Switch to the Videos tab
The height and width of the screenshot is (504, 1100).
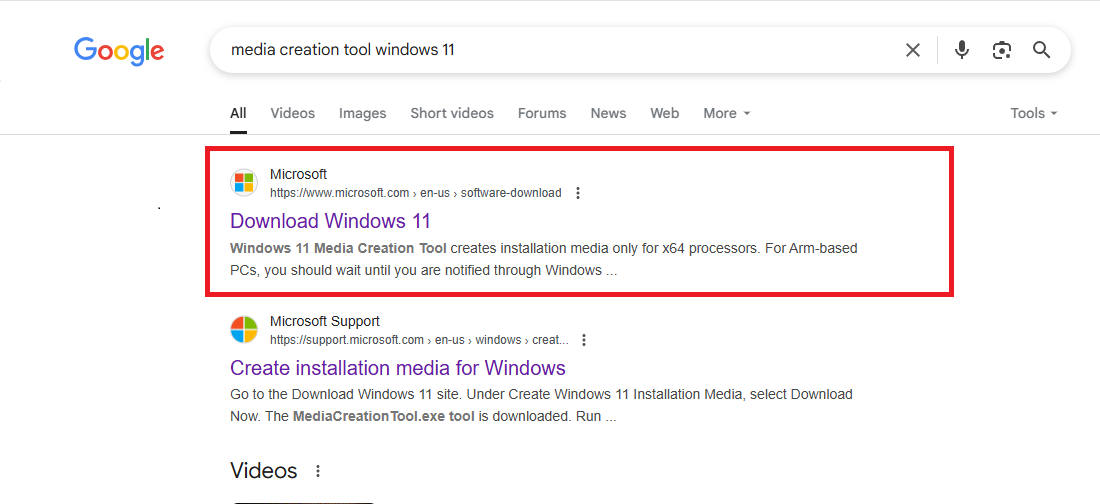click(x=292, y=113)
